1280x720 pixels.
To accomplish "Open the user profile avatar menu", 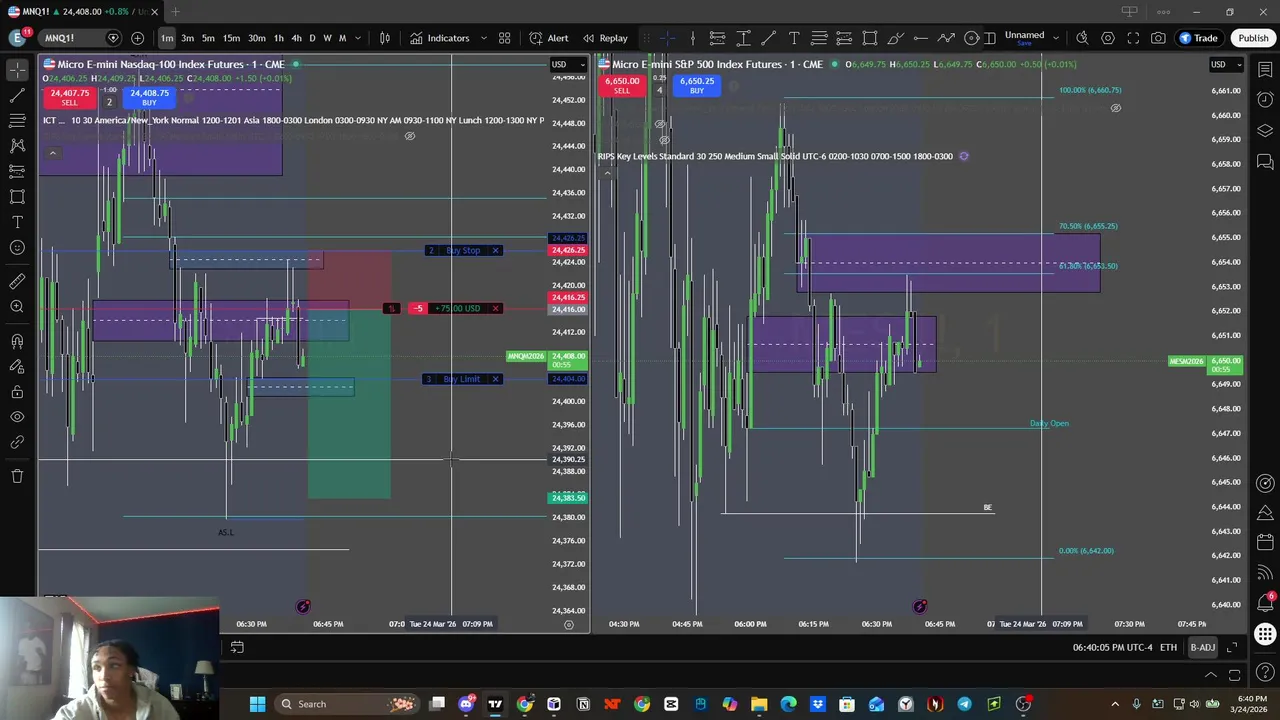I will [x=17, y=38].
